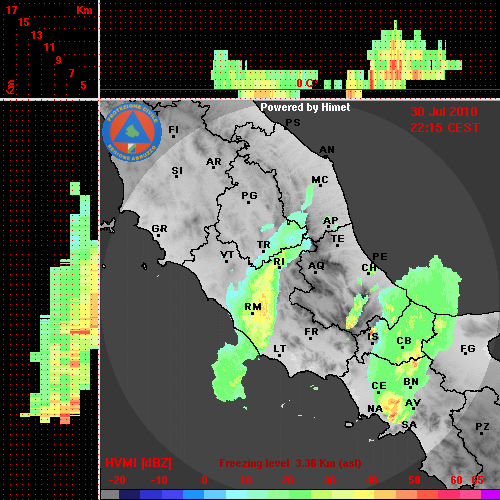Screen dimensions: 500x500
Task: Click the FG city label
Action: (x=468, y=349)
